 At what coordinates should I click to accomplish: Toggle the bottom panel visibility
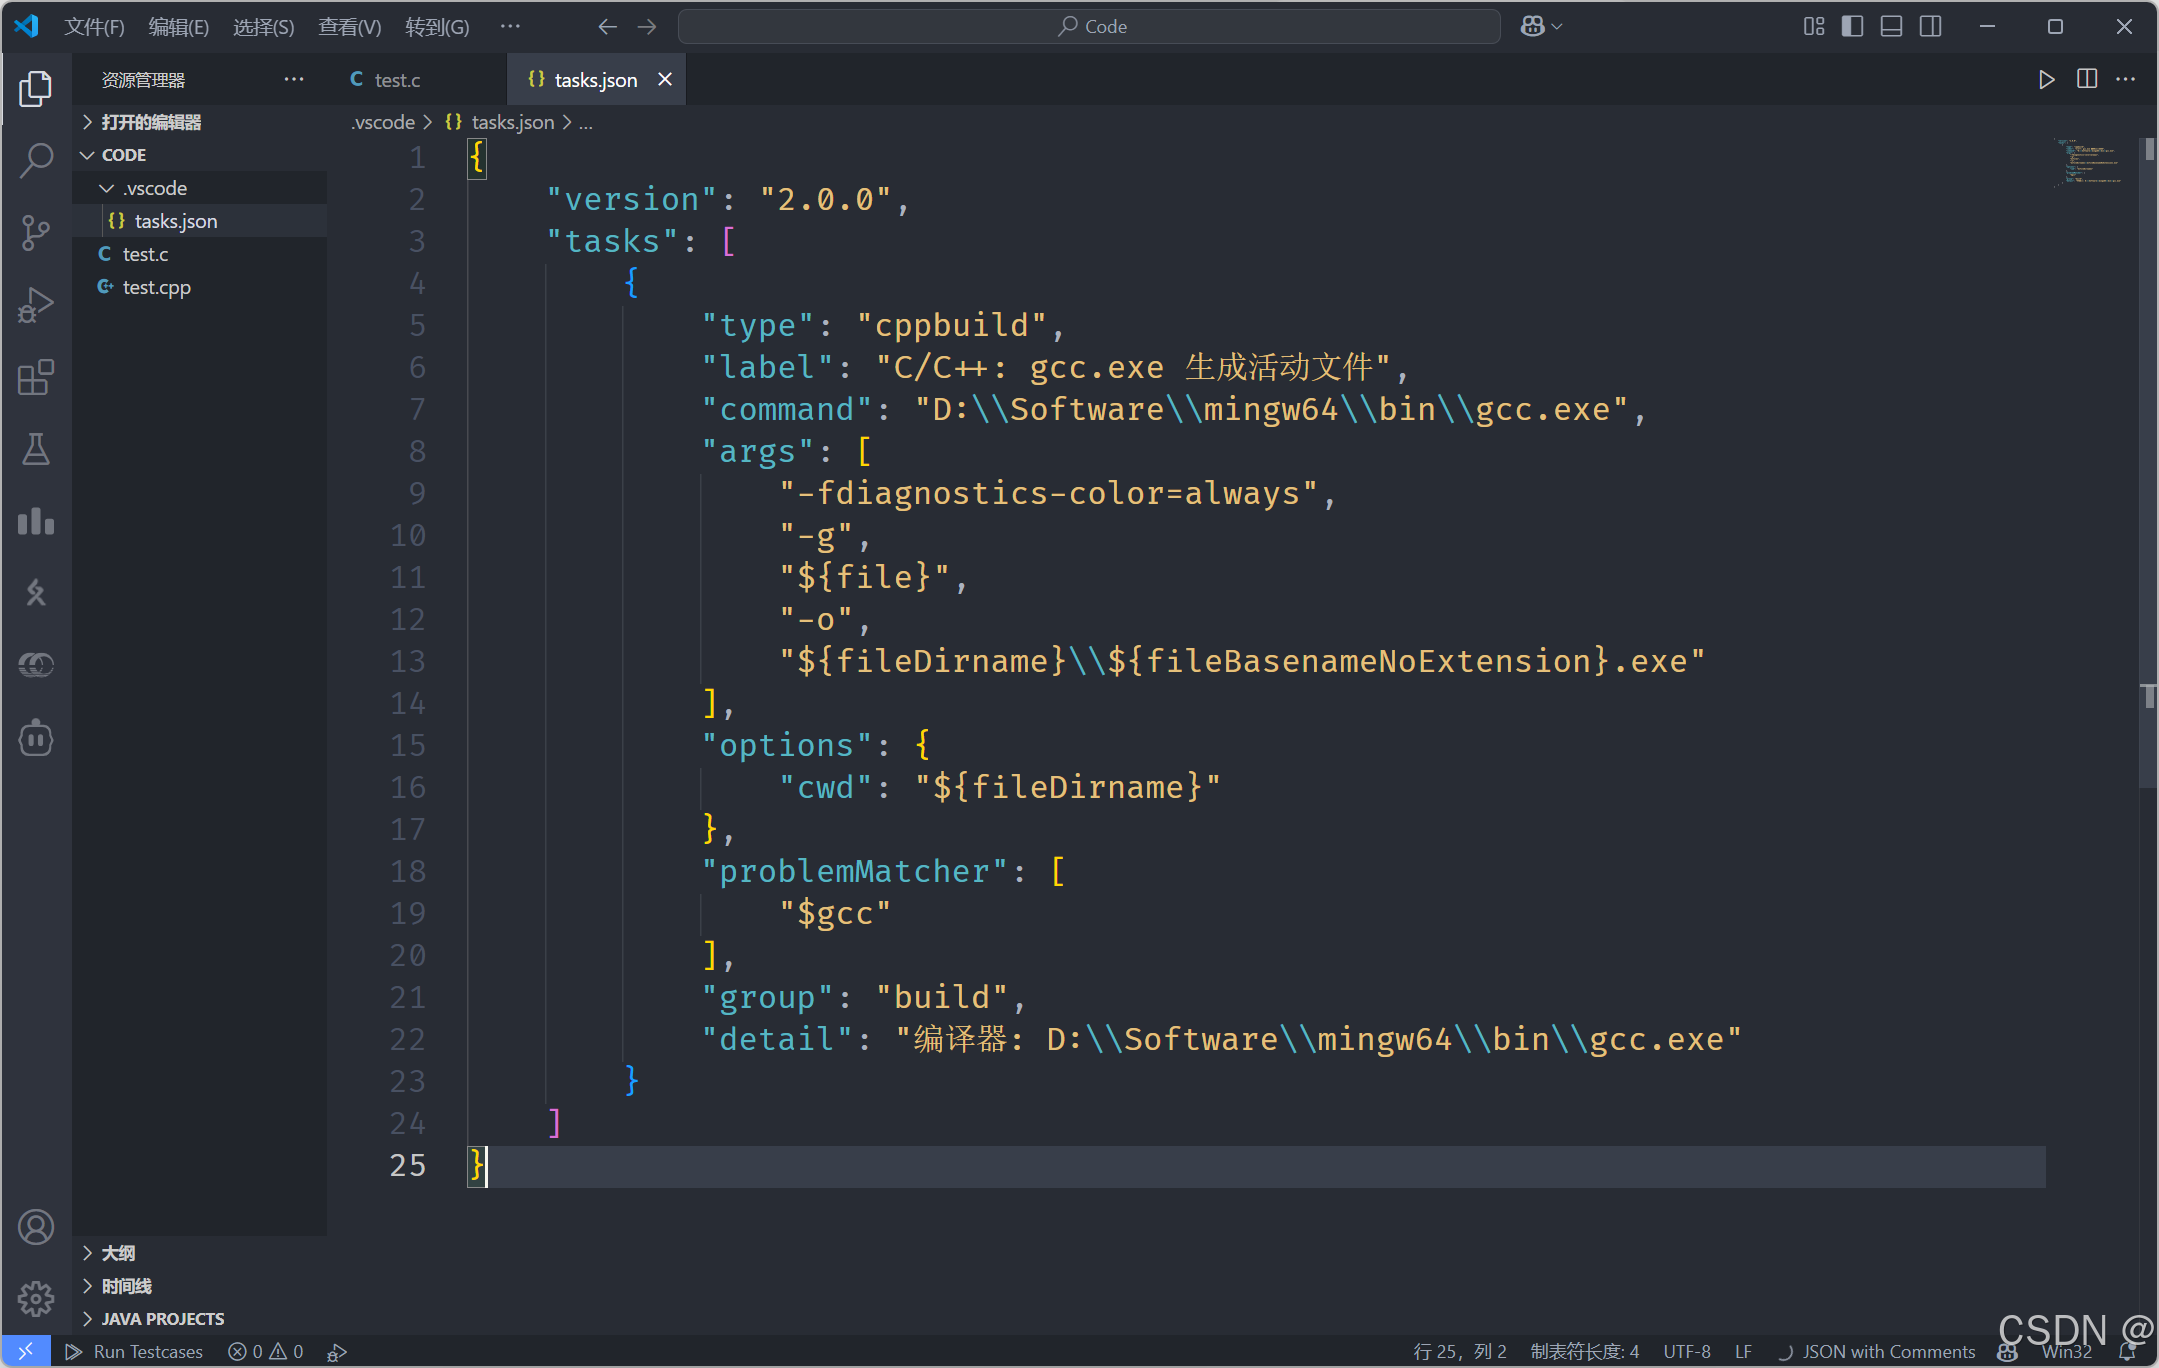click(x=1891, y=27)
